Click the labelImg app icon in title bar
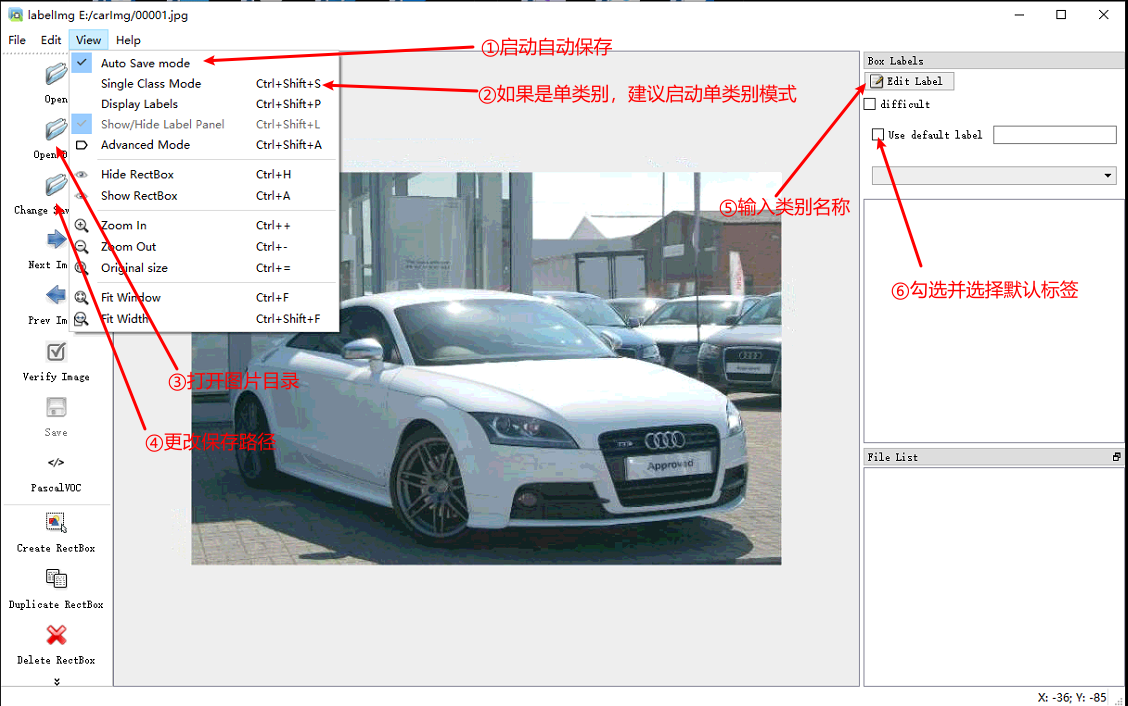 (15, 14)
